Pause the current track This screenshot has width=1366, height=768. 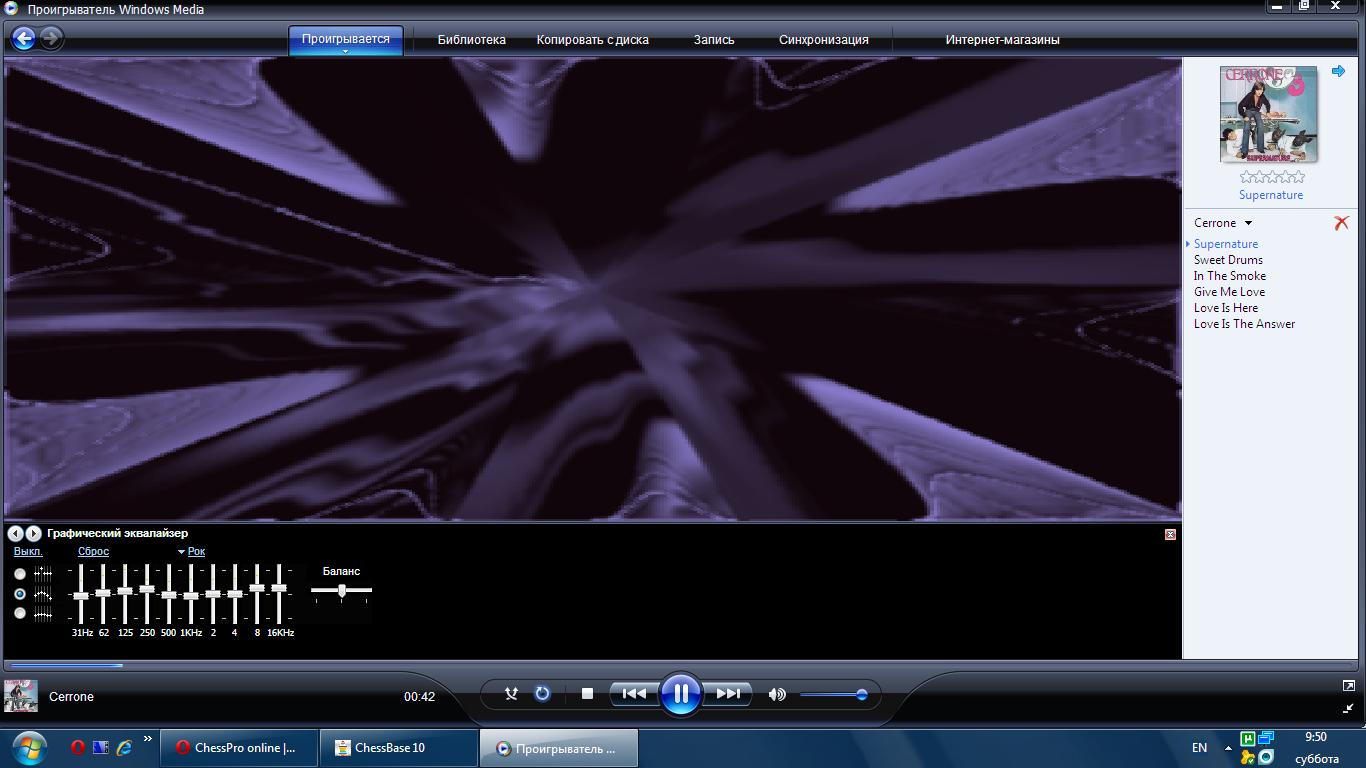(680, 693)
